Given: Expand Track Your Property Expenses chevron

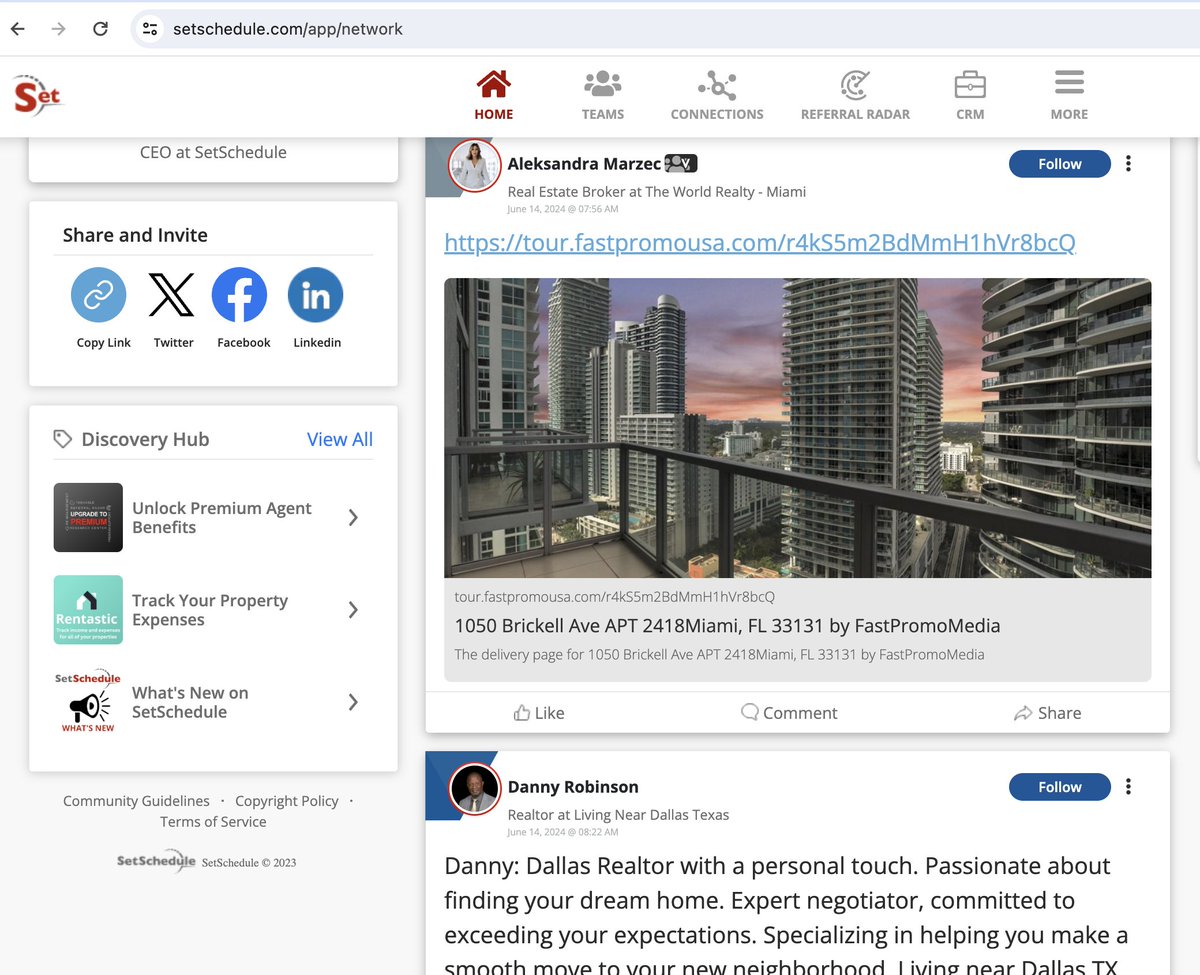Looking at the screenshot, I should (x=353, y=609).
